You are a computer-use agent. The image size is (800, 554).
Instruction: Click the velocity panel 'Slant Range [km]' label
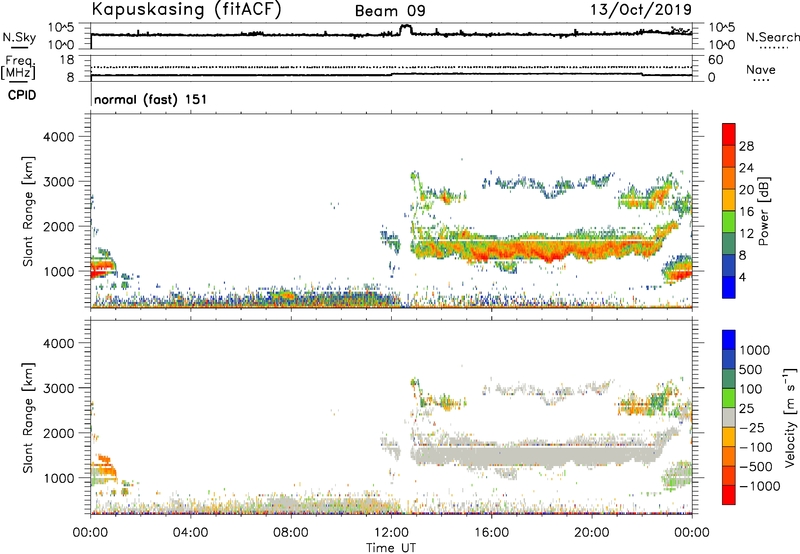pyautogui.click(x=28, y=418)
